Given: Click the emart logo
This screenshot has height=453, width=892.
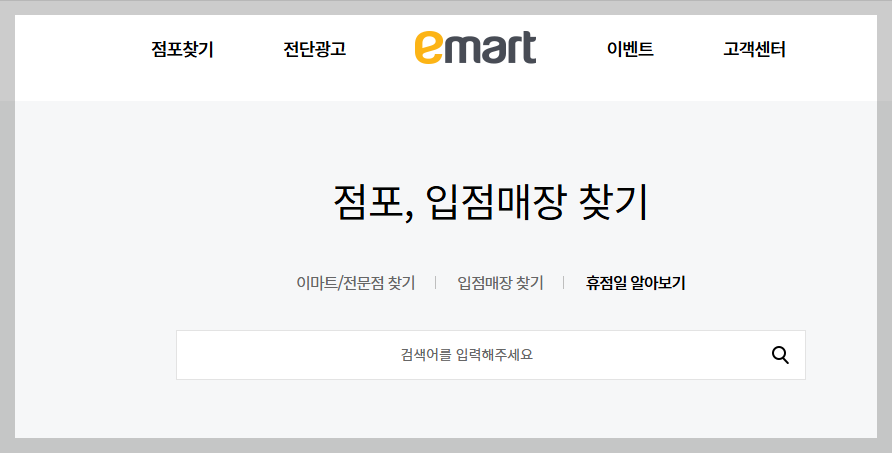Looking at the screenshot, I should [475, 47].
